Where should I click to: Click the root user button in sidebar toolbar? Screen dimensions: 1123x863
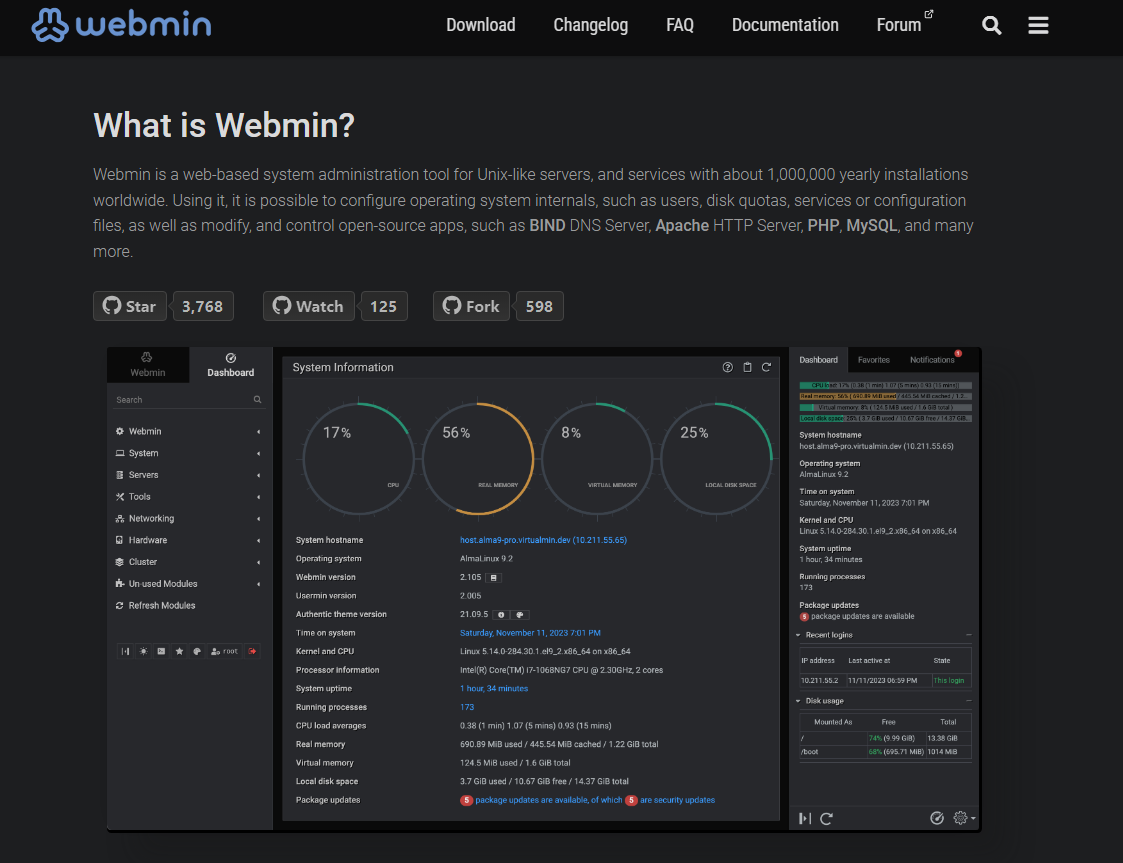tap(224, 652)
